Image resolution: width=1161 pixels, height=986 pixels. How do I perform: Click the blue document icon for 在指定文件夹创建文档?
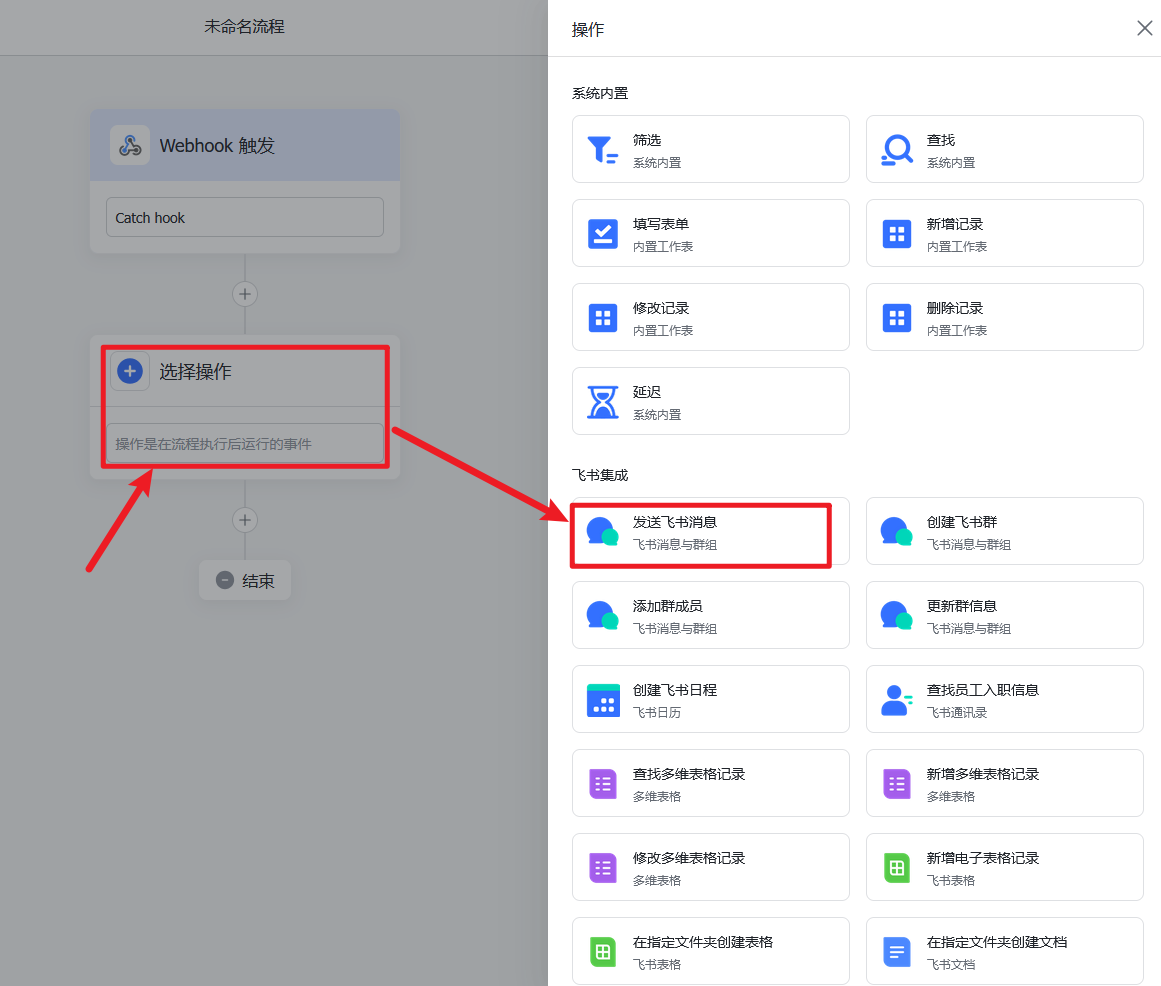click(x=897, y=952)
